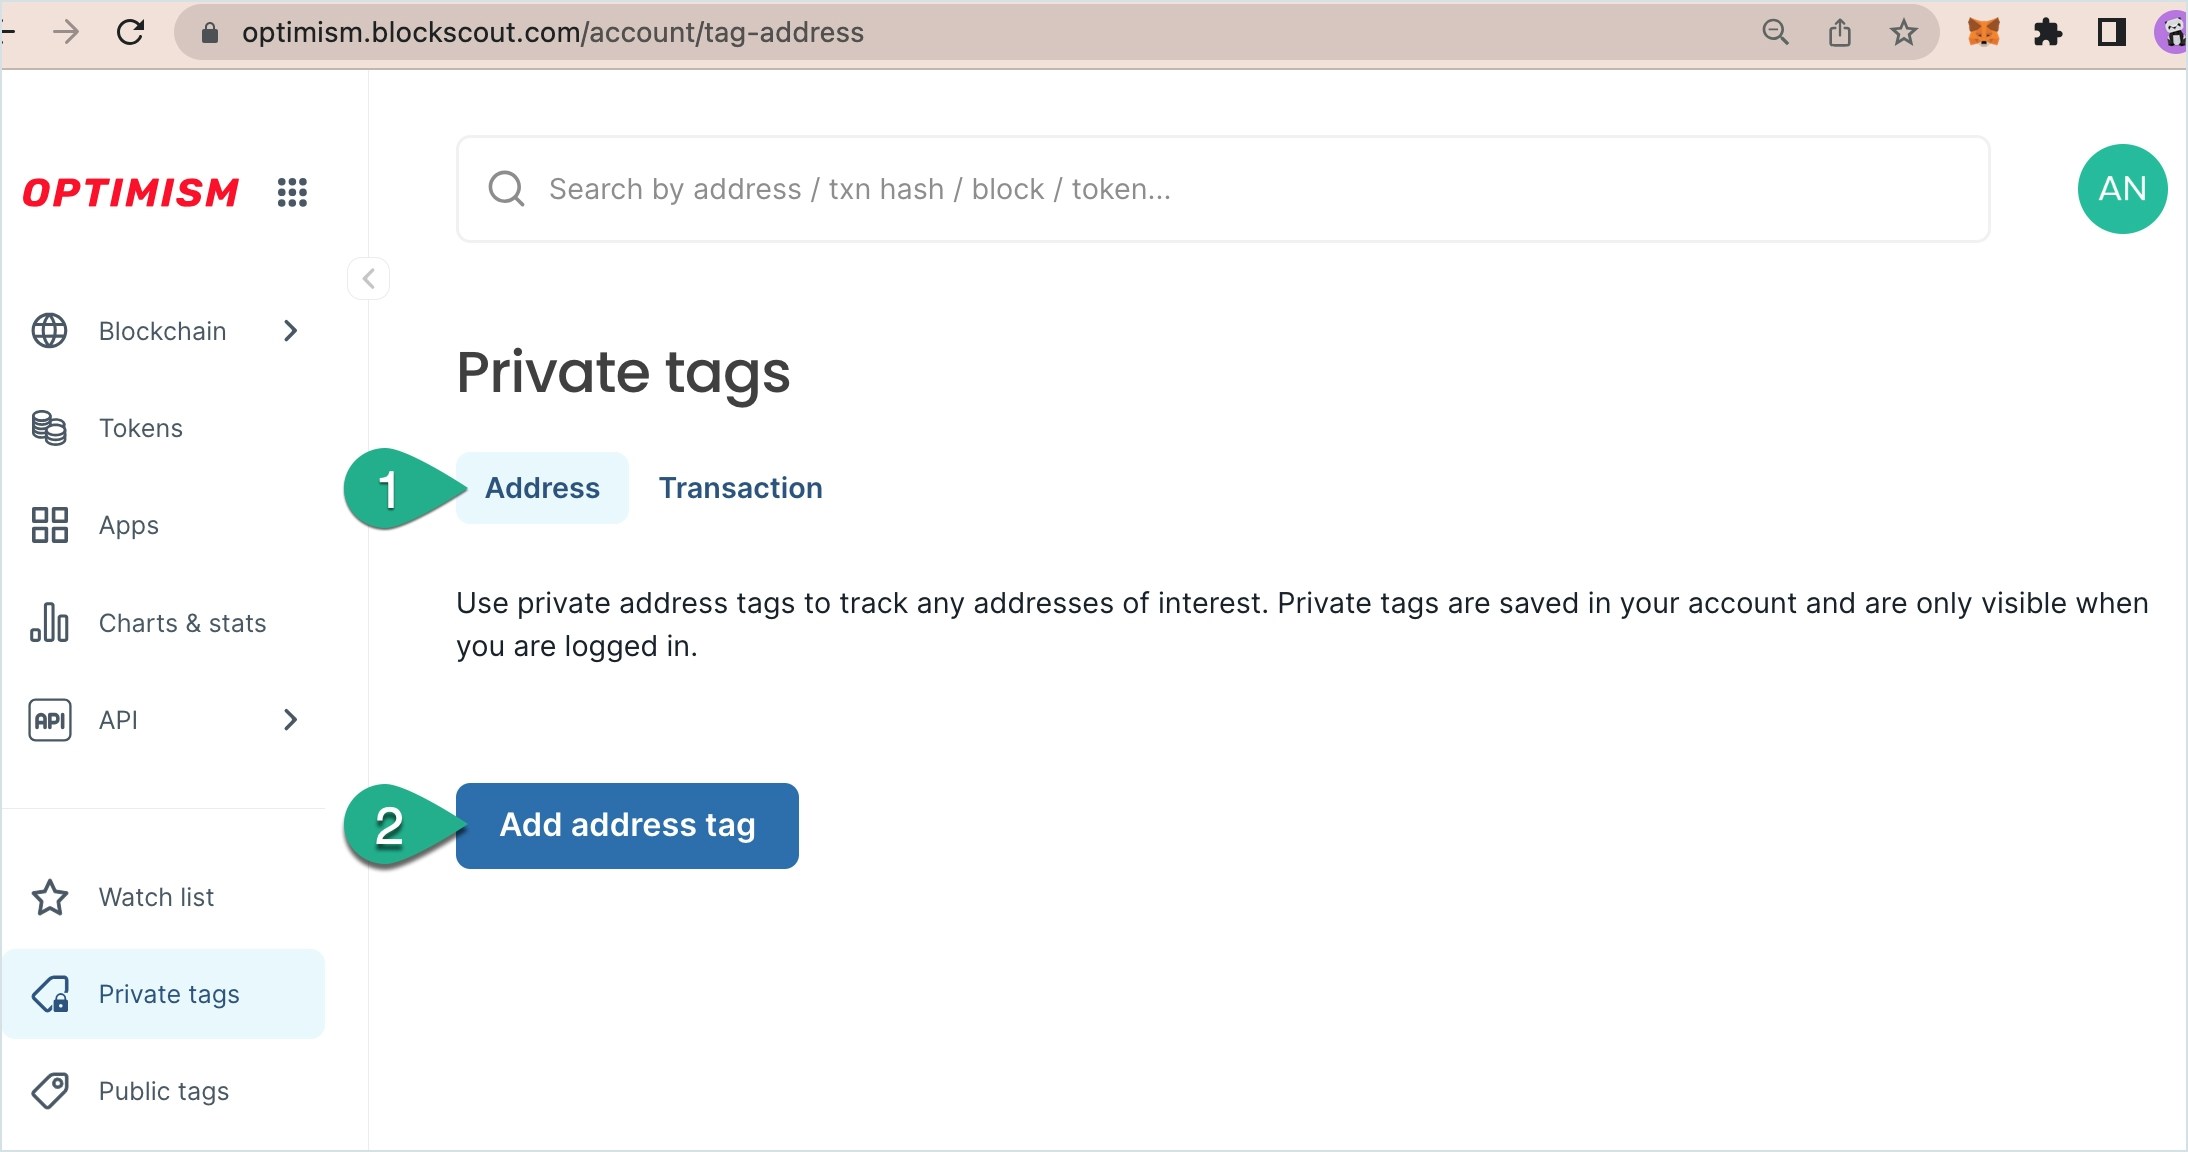
Task: Open Watch list star item
Action: (155, 897)
